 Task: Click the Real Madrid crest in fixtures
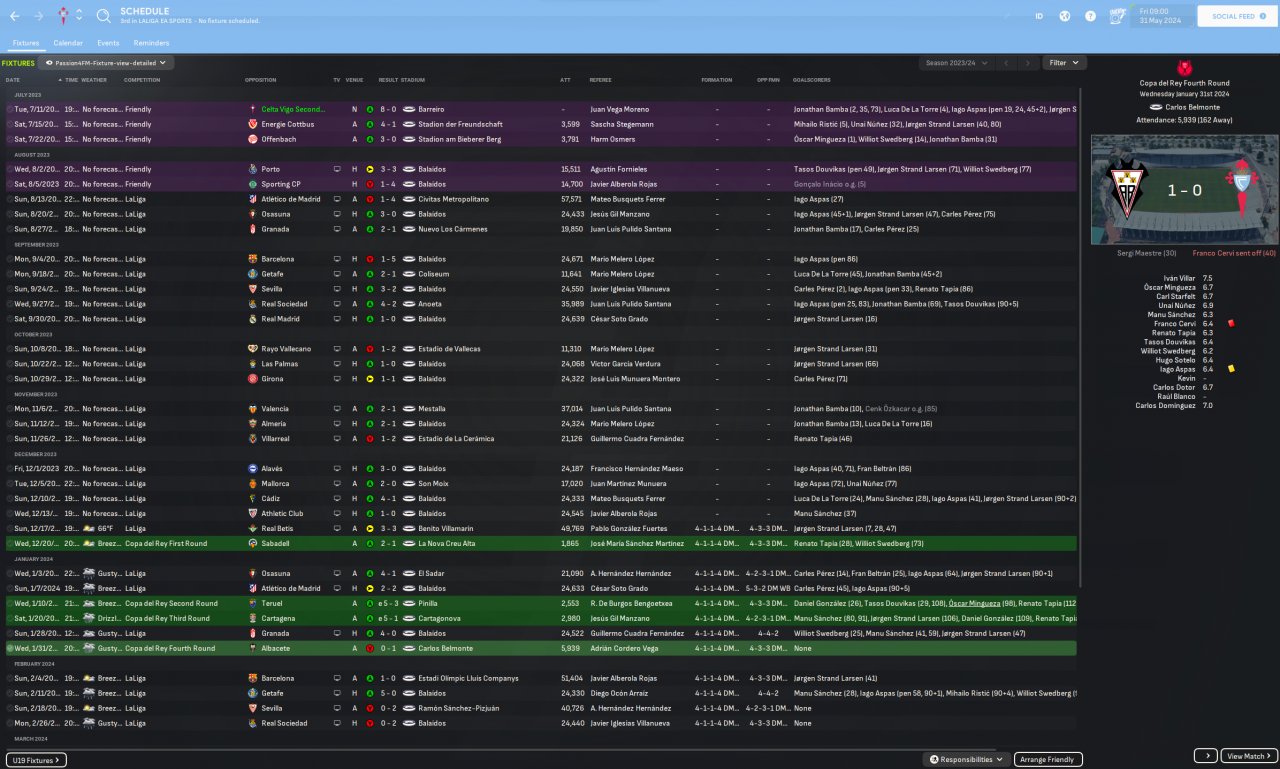tap(252, 319)
